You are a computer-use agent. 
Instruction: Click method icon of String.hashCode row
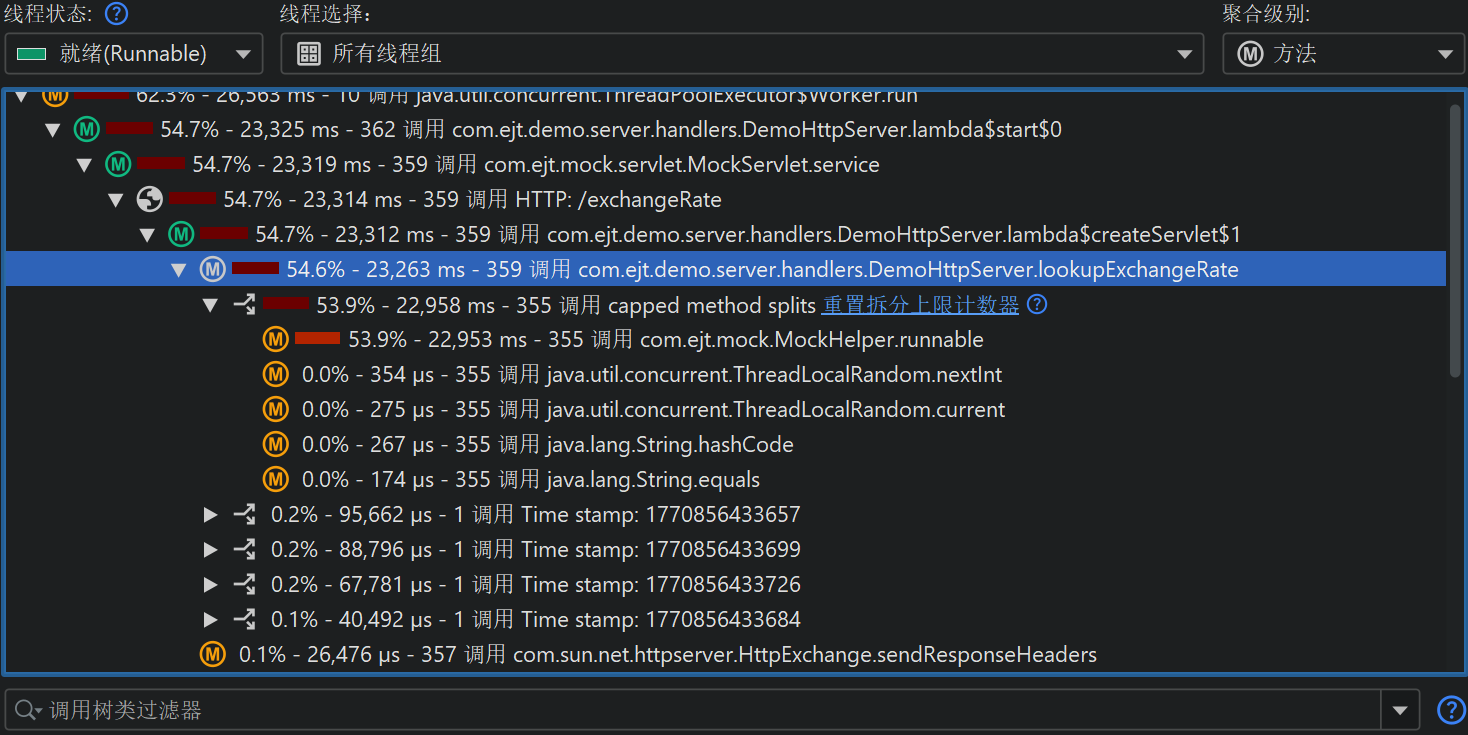(x=275, y=444)
